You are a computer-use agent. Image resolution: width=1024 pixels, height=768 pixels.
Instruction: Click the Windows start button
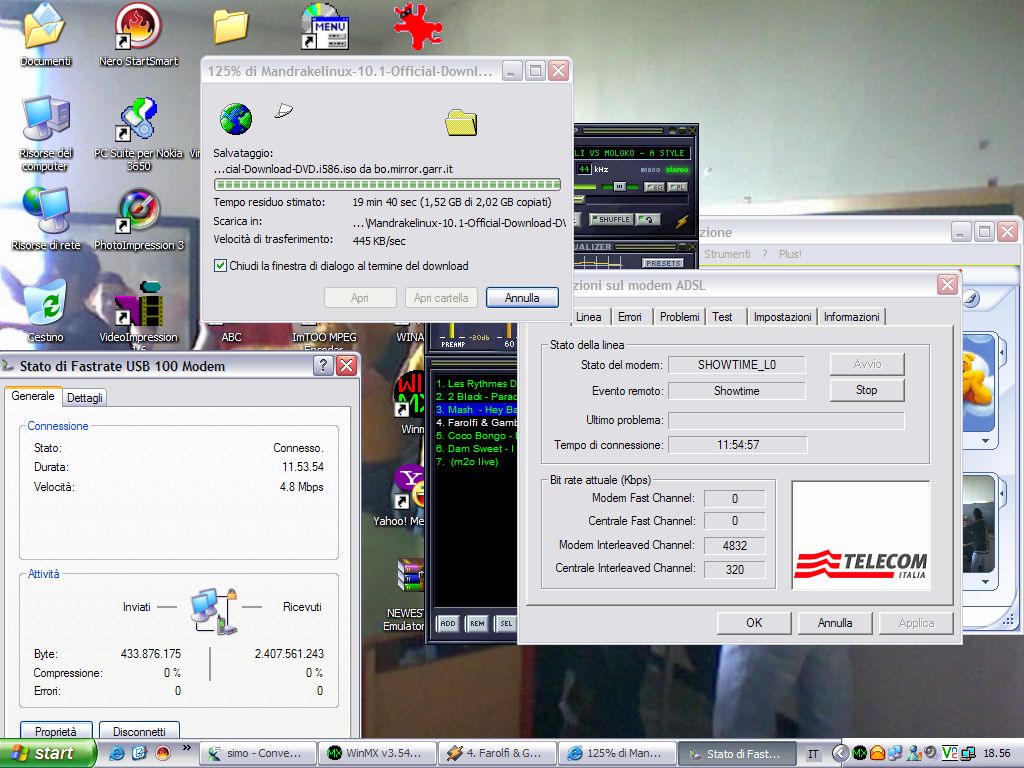coord(47,753)
